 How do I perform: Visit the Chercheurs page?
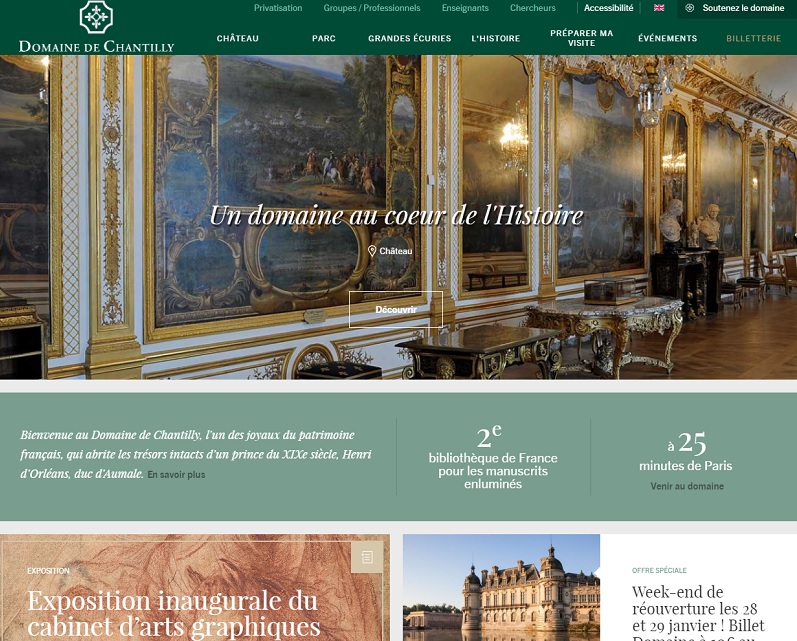point(533,8)
